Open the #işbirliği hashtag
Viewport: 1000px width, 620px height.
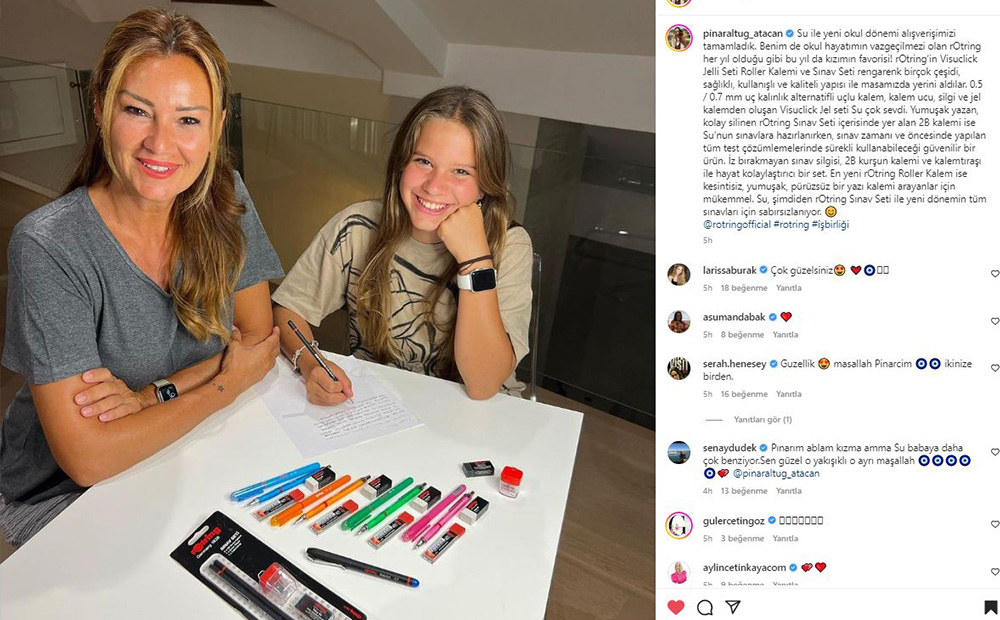pyautogui.click(x=830, y=225)
